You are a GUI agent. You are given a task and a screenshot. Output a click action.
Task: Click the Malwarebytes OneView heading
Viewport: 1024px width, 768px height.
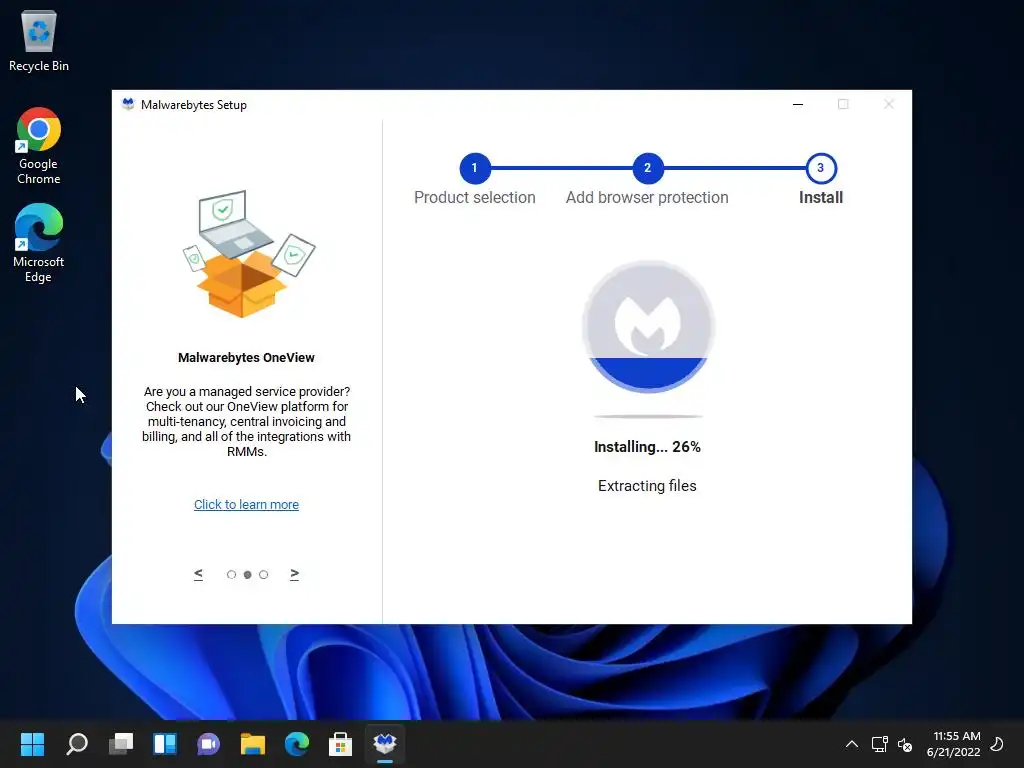coord(246,358)
